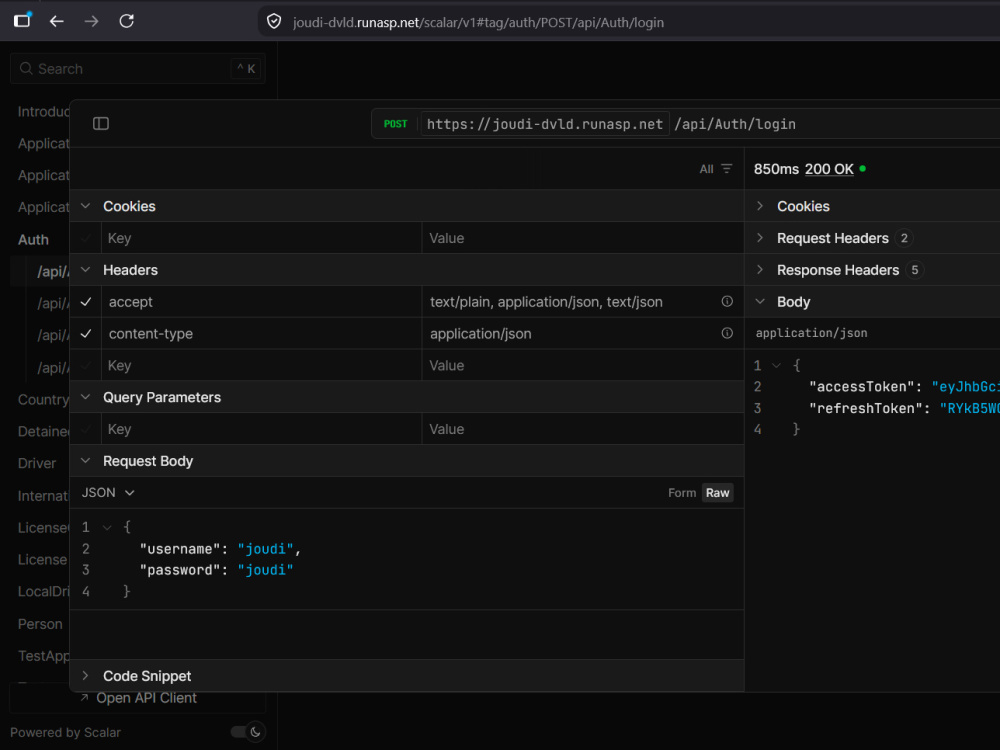
Task: Click the "refreshToken" line in response
Action: [904, 408]
